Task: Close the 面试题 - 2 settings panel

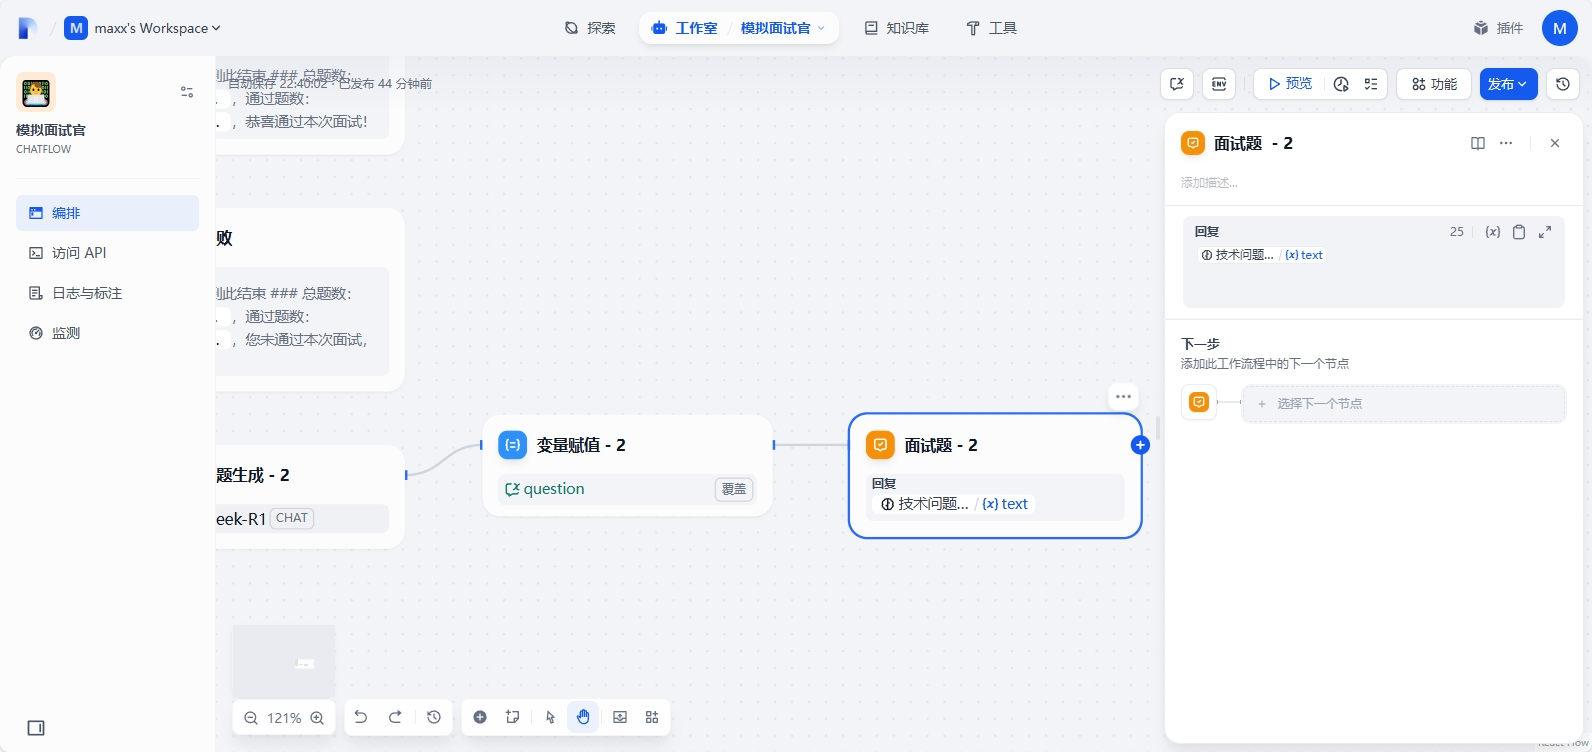Action: pyautogui.click(x=1555, y=143)
